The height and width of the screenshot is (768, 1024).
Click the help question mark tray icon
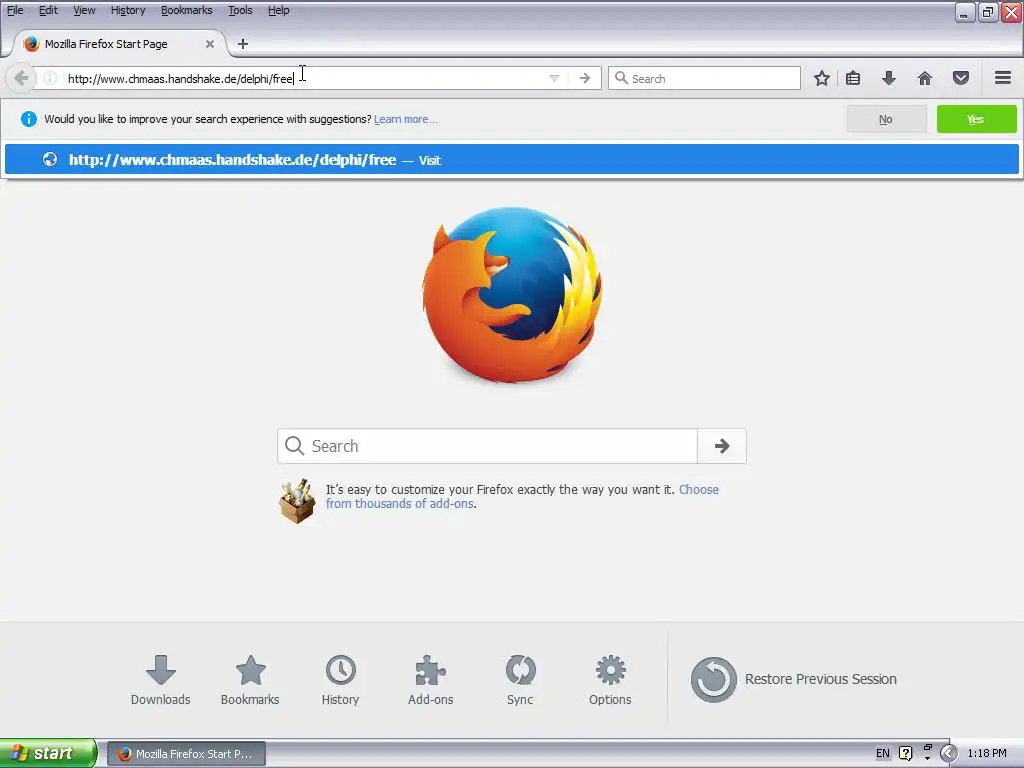pos(905,754)
